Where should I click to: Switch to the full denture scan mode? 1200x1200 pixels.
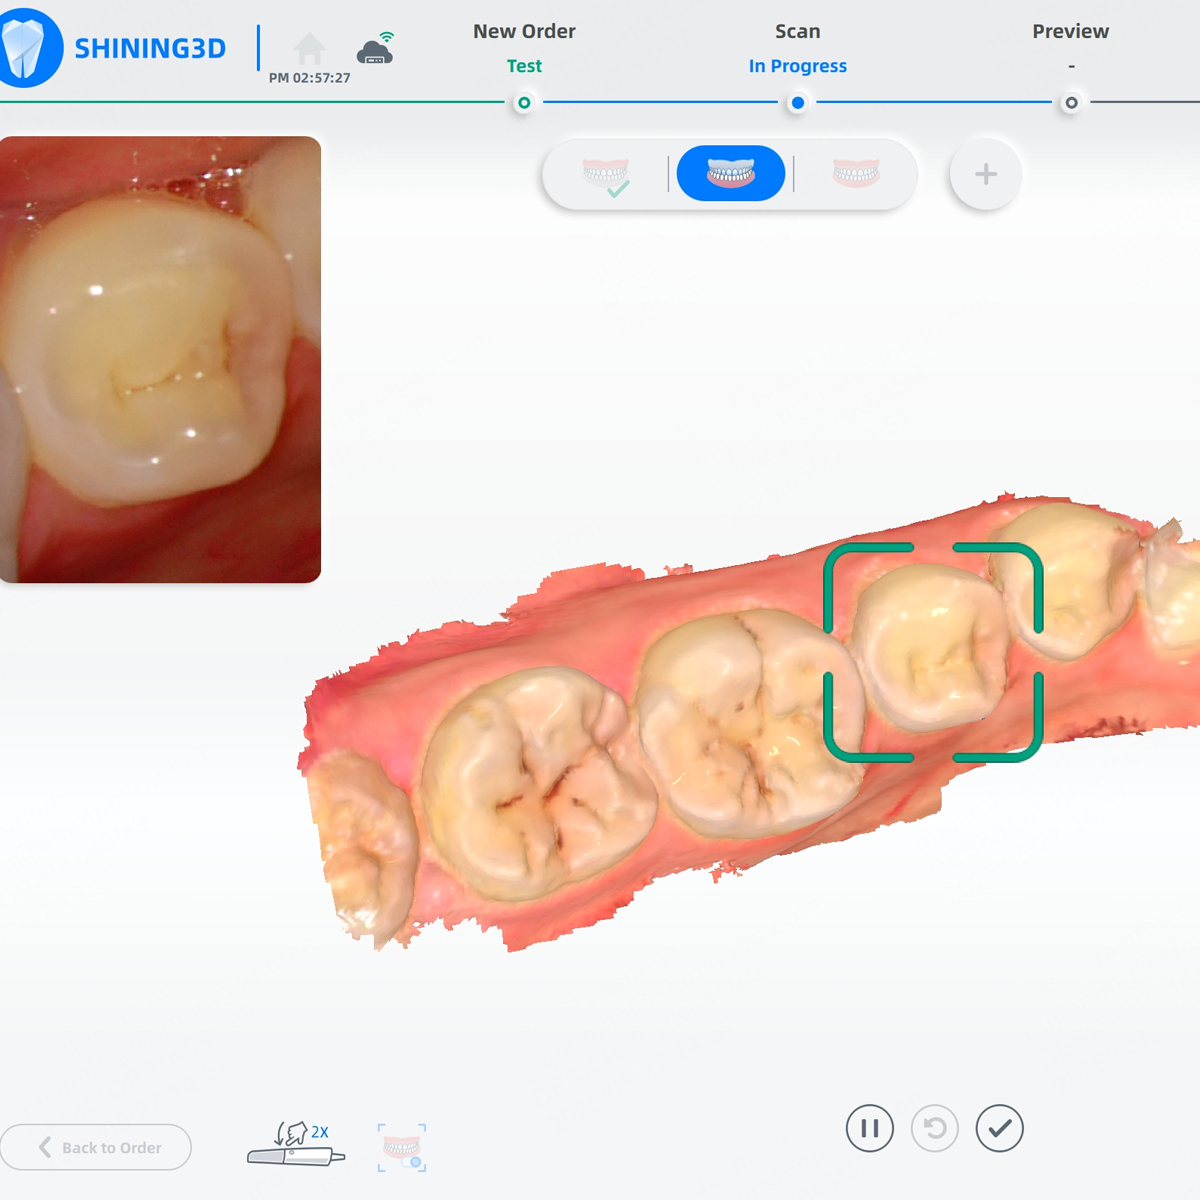730,172
